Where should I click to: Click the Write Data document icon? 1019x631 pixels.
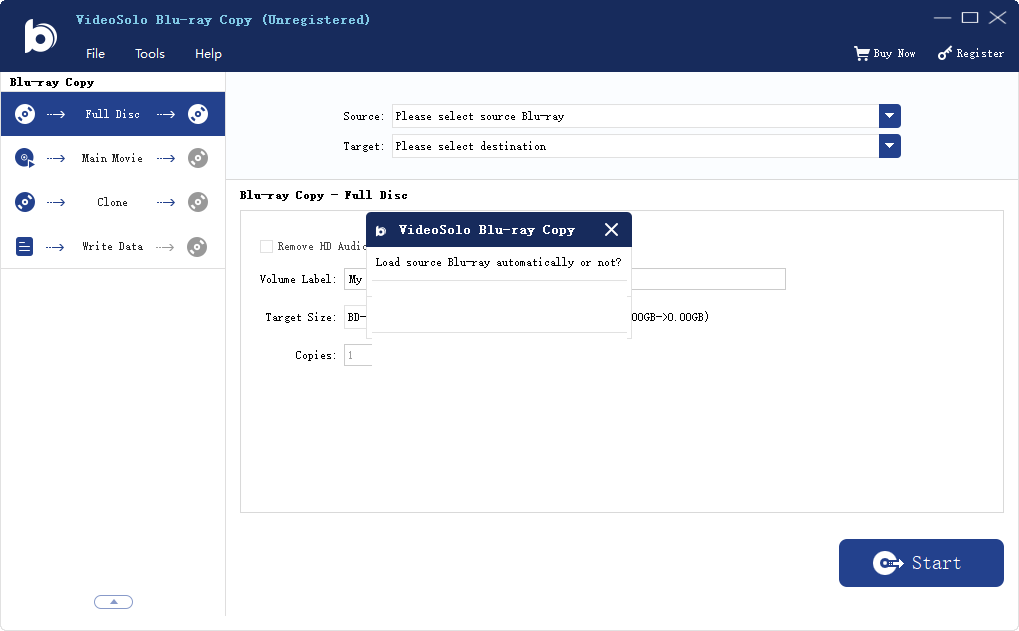coord(25,246)
